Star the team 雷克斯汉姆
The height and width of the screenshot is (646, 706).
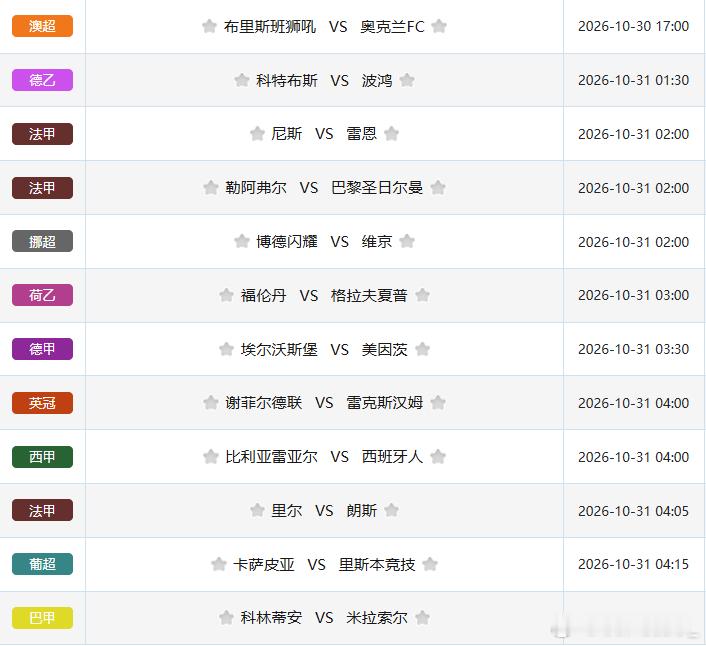(x=438, y=402)
